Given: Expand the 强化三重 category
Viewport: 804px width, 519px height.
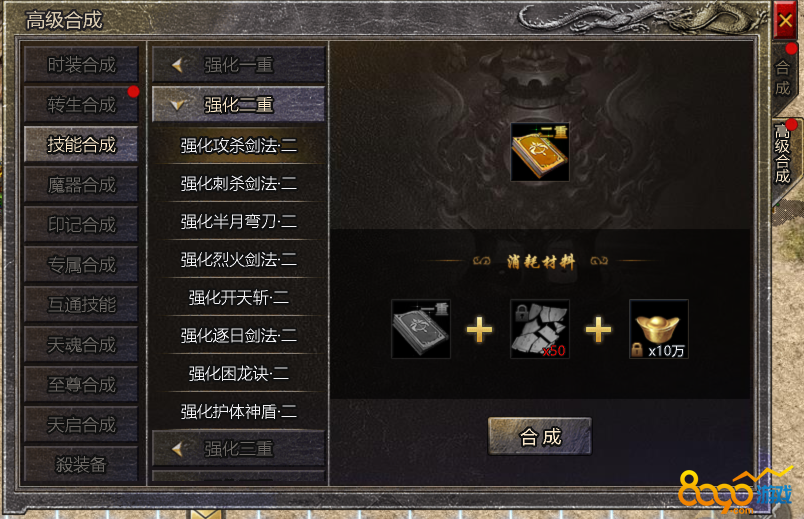Looking at the screenshot, I should (x=238, y=449).
